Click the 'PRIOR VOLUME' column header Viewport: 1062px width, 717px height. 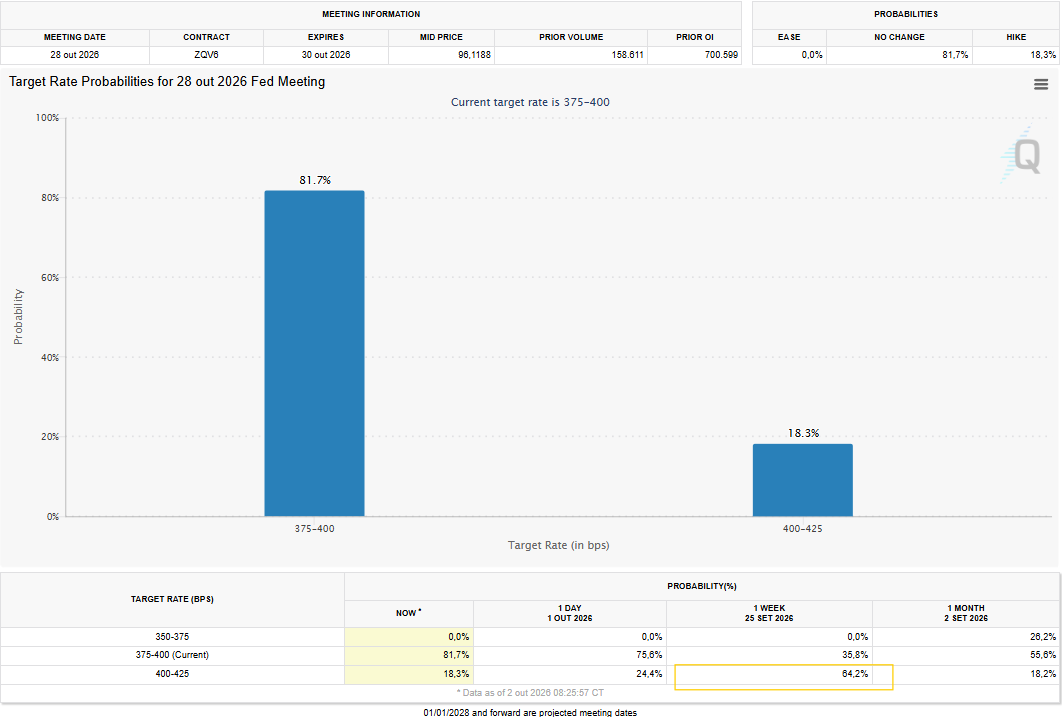571,37
